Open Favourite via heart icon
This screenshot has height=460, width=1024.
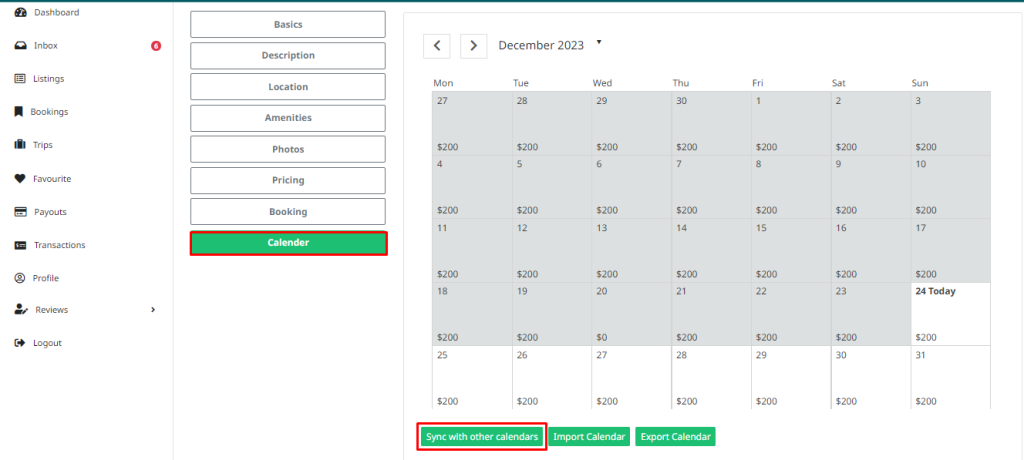point(20,179)
